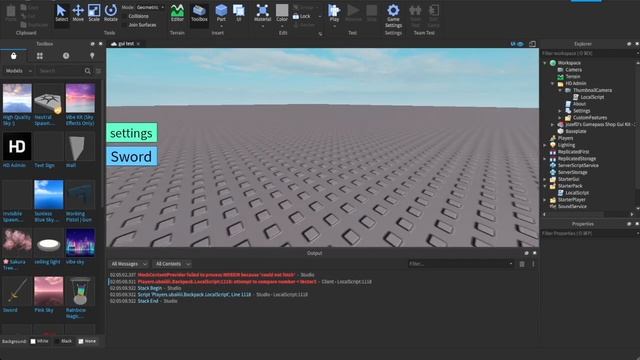Select the Select tool
This screenshot has height=360, width=640.
tap(62, 13)
